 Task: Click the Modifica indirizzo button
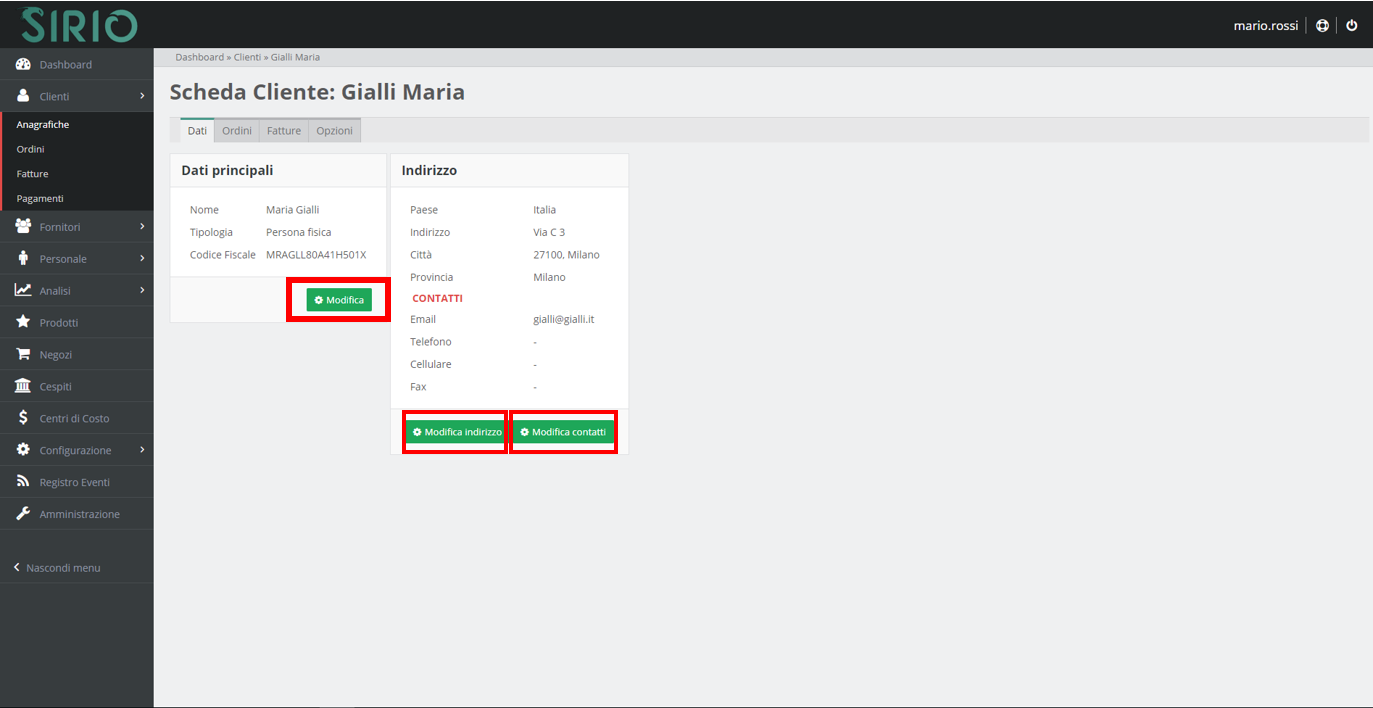click(454, 432)
